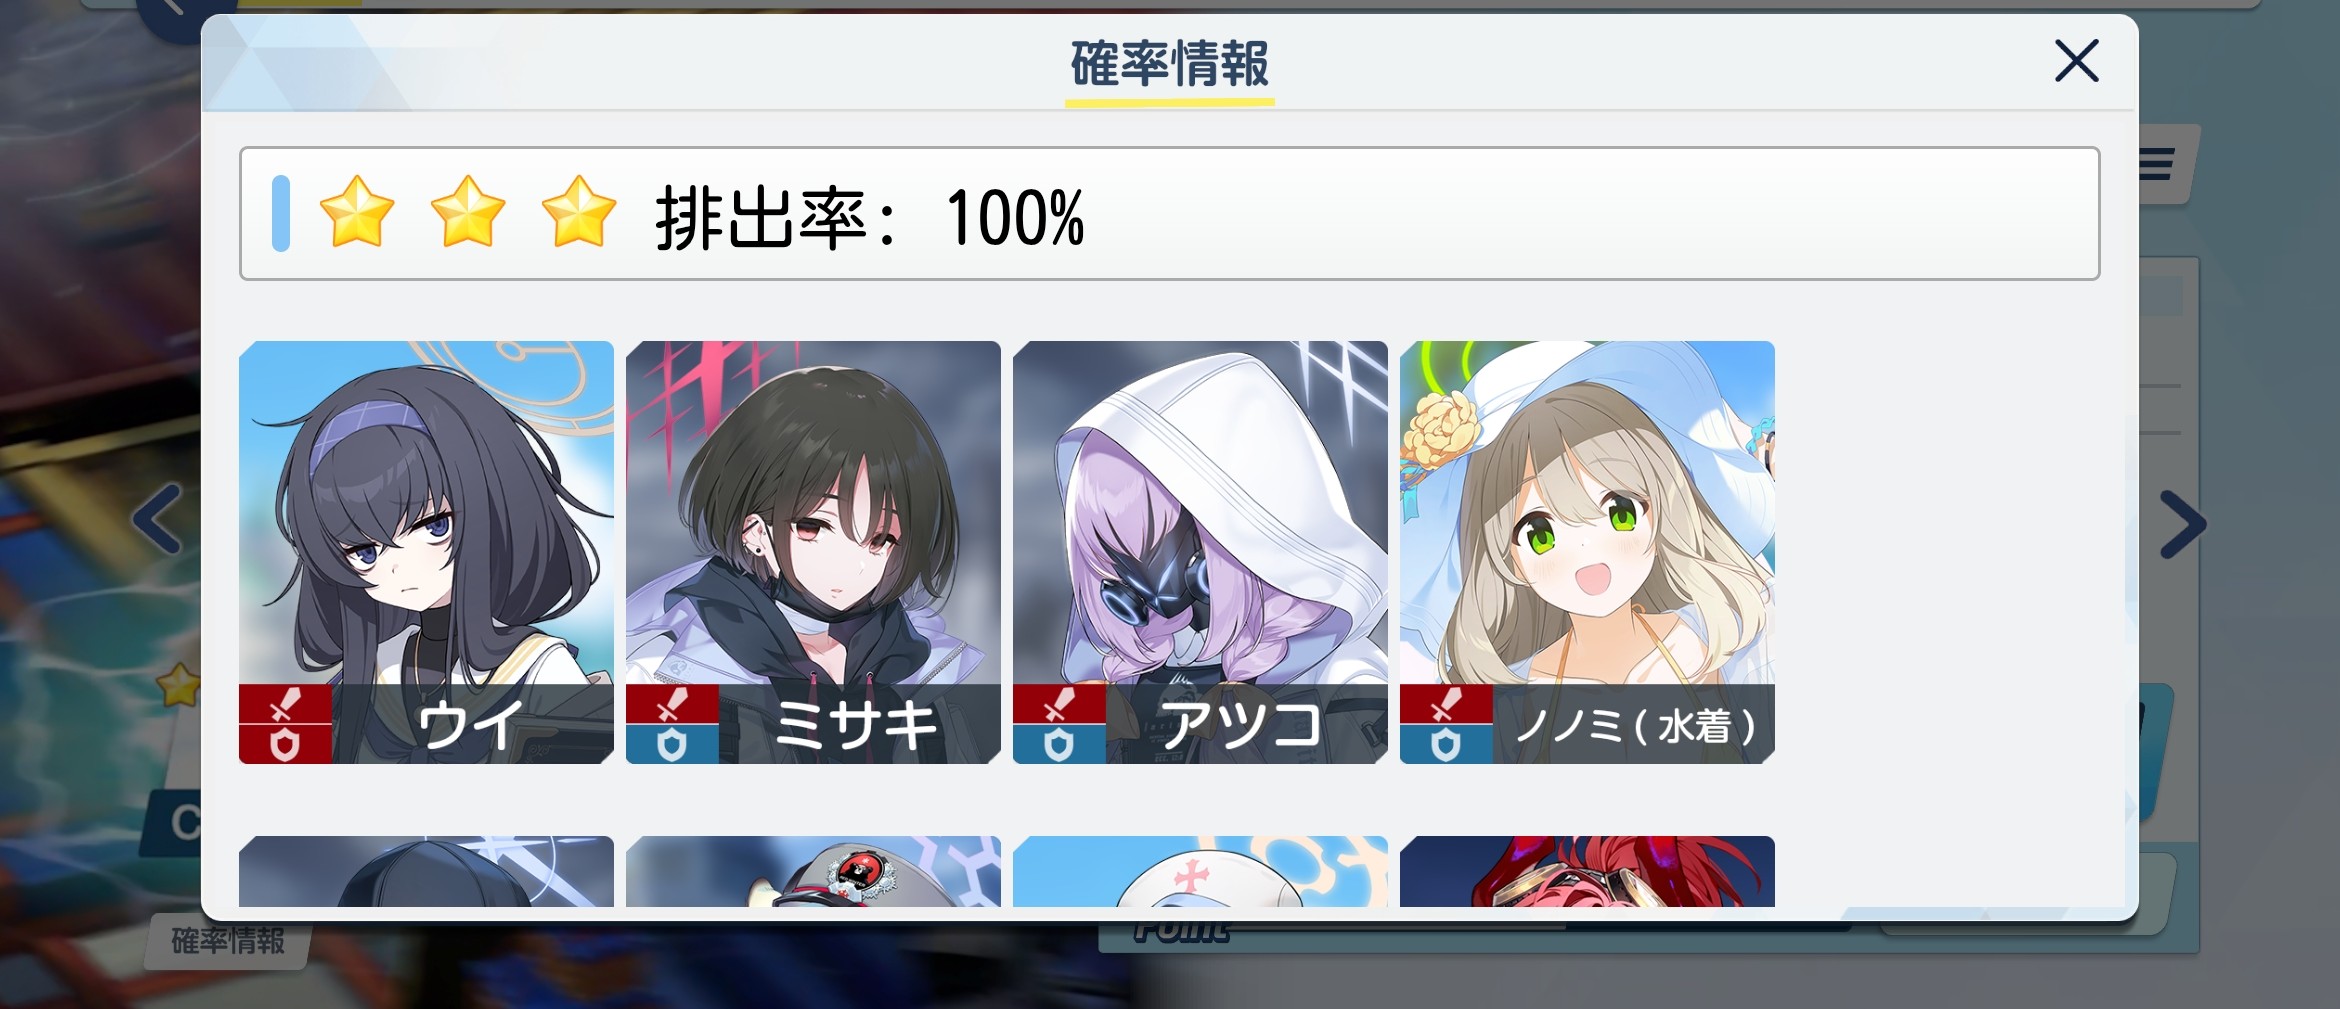Click the red shield icon on ウイ

click(285, 744)
